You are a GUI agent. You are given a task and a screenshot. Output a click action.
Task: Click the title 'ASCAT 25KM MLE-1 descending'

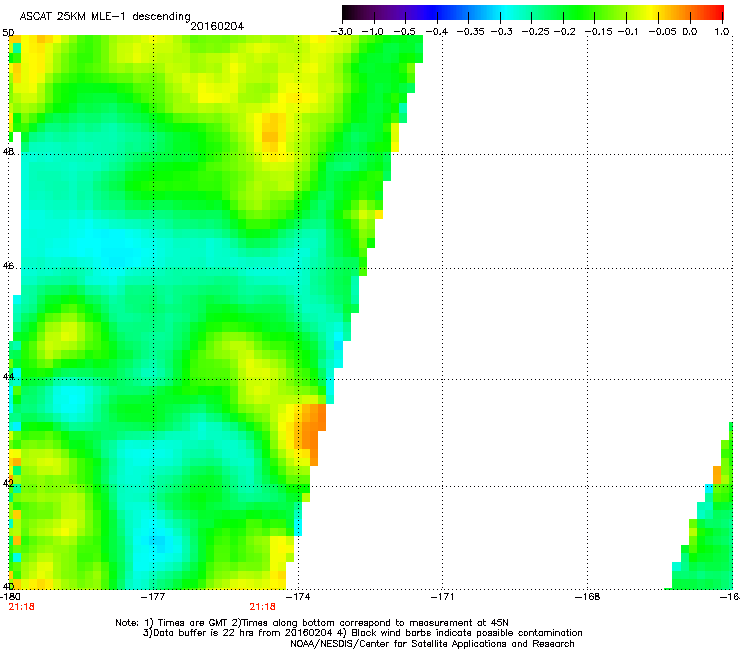click(105, 16)
